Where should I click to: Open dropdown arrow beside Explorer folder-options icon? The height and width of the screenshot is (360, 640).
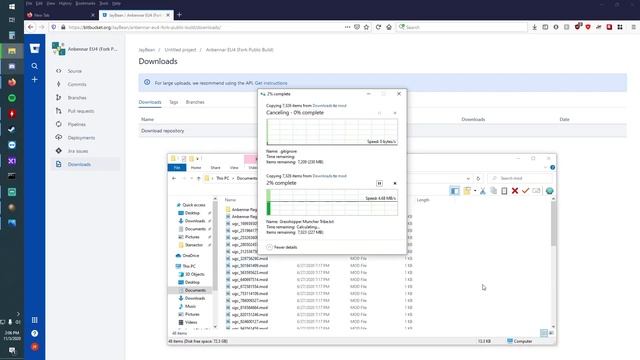tap(475, 191)
